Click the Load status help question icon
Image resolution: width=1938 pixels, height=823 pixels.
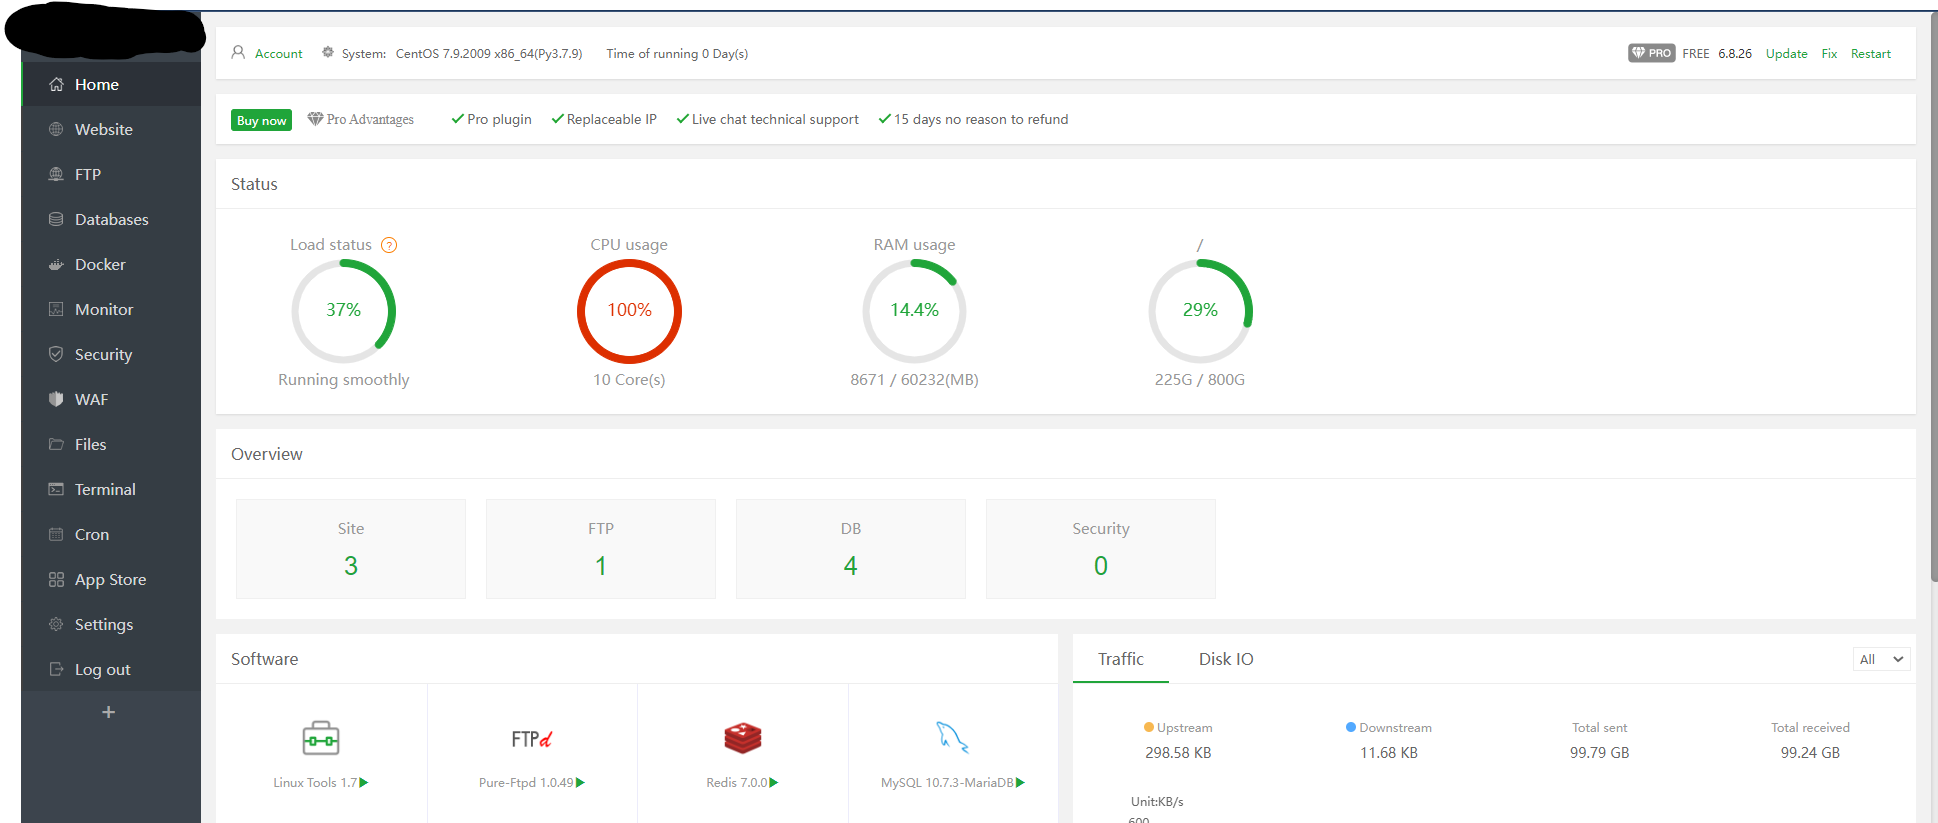tap(390, 245)
